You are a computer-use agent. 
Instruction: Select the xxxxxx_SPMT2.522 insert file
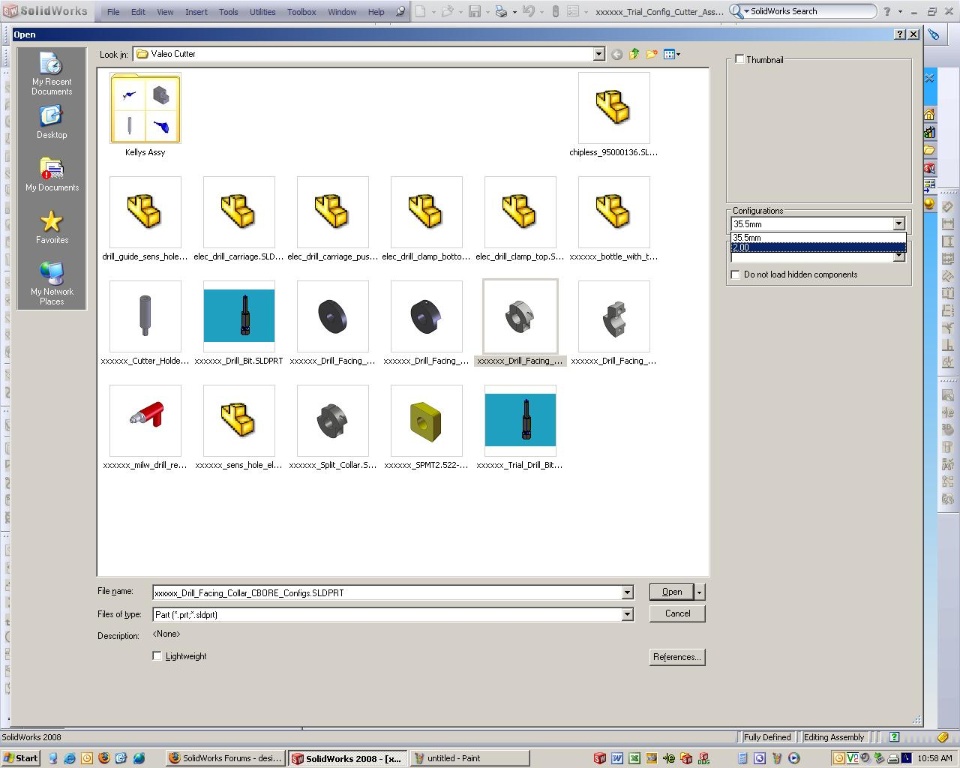pyautogui.click(x=426, y=427)
